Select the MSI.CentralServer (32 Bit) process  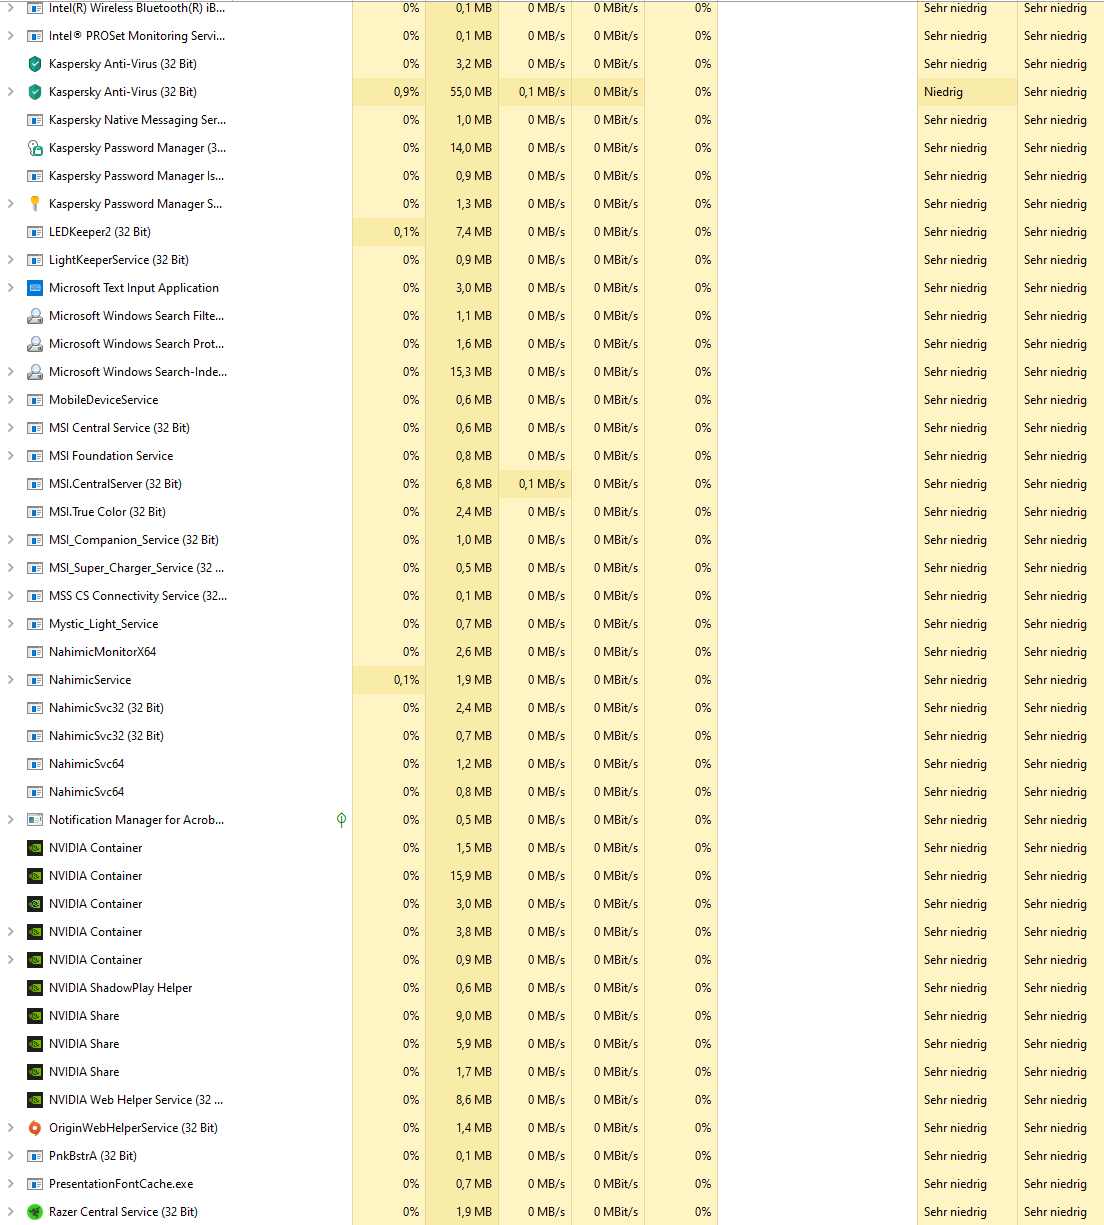115,484
